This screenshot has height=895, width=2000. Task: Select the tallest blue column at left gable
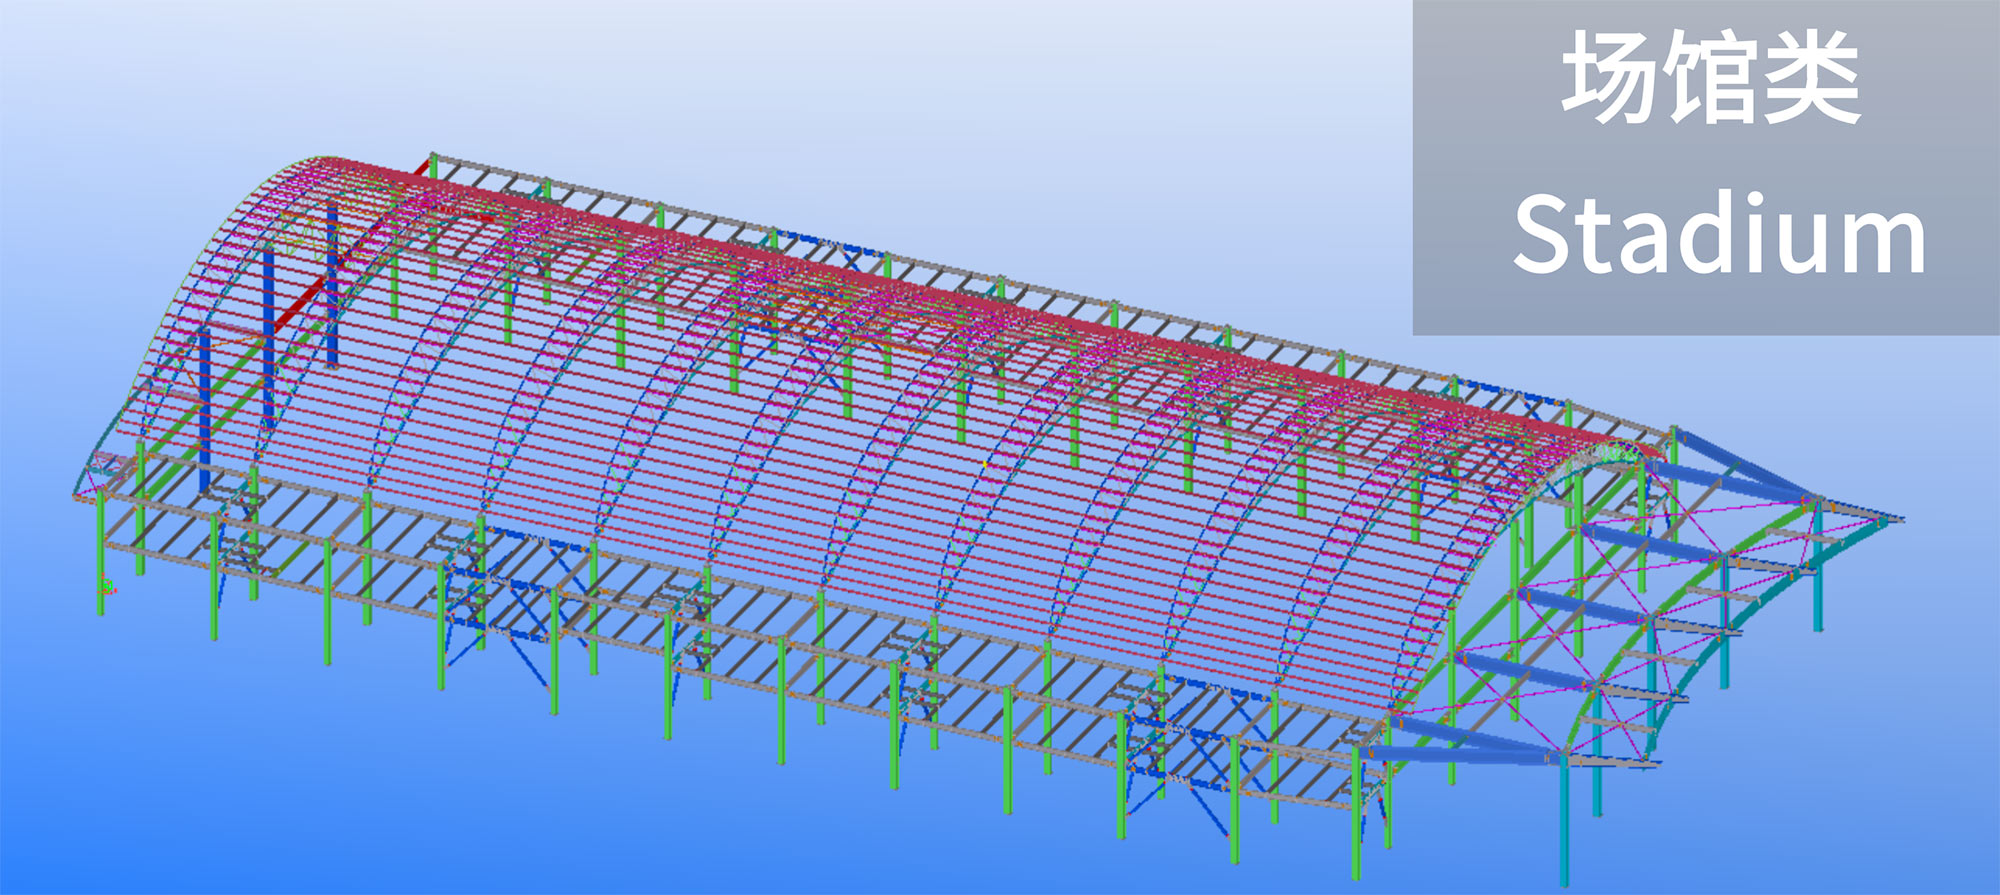pyautogui.click(x=269, y=330)
